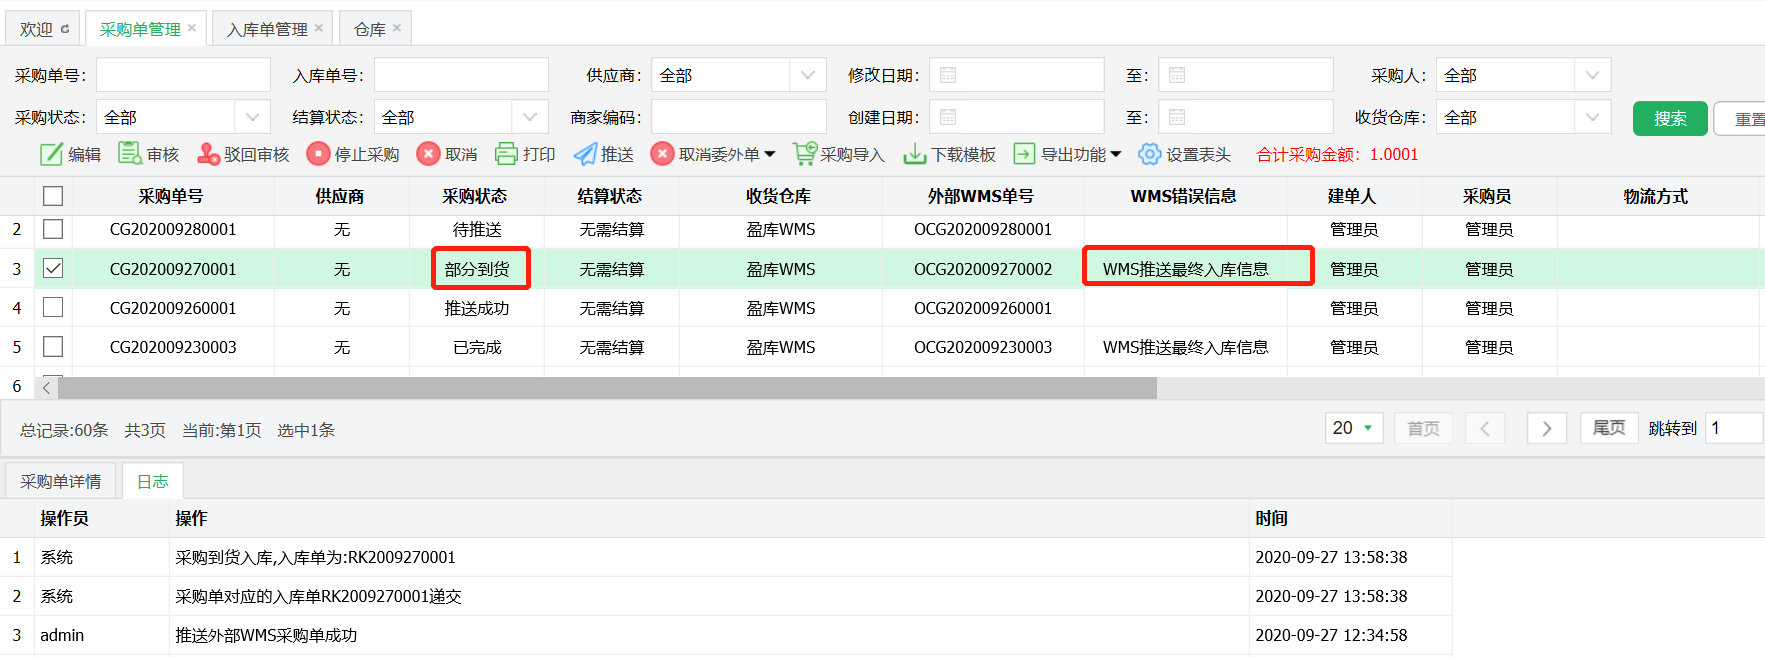
Task: Click refresh icon on 欢迎 tab
Action: [x=65, y=29]
